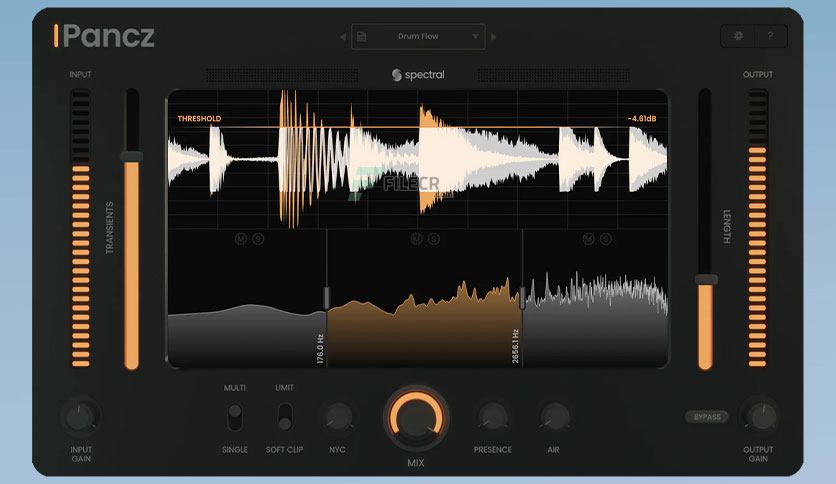This screenshot has width=836, height=484.
Task: Go to the next preset arrow
Action: pyautogui.click(x=494, y=37)
